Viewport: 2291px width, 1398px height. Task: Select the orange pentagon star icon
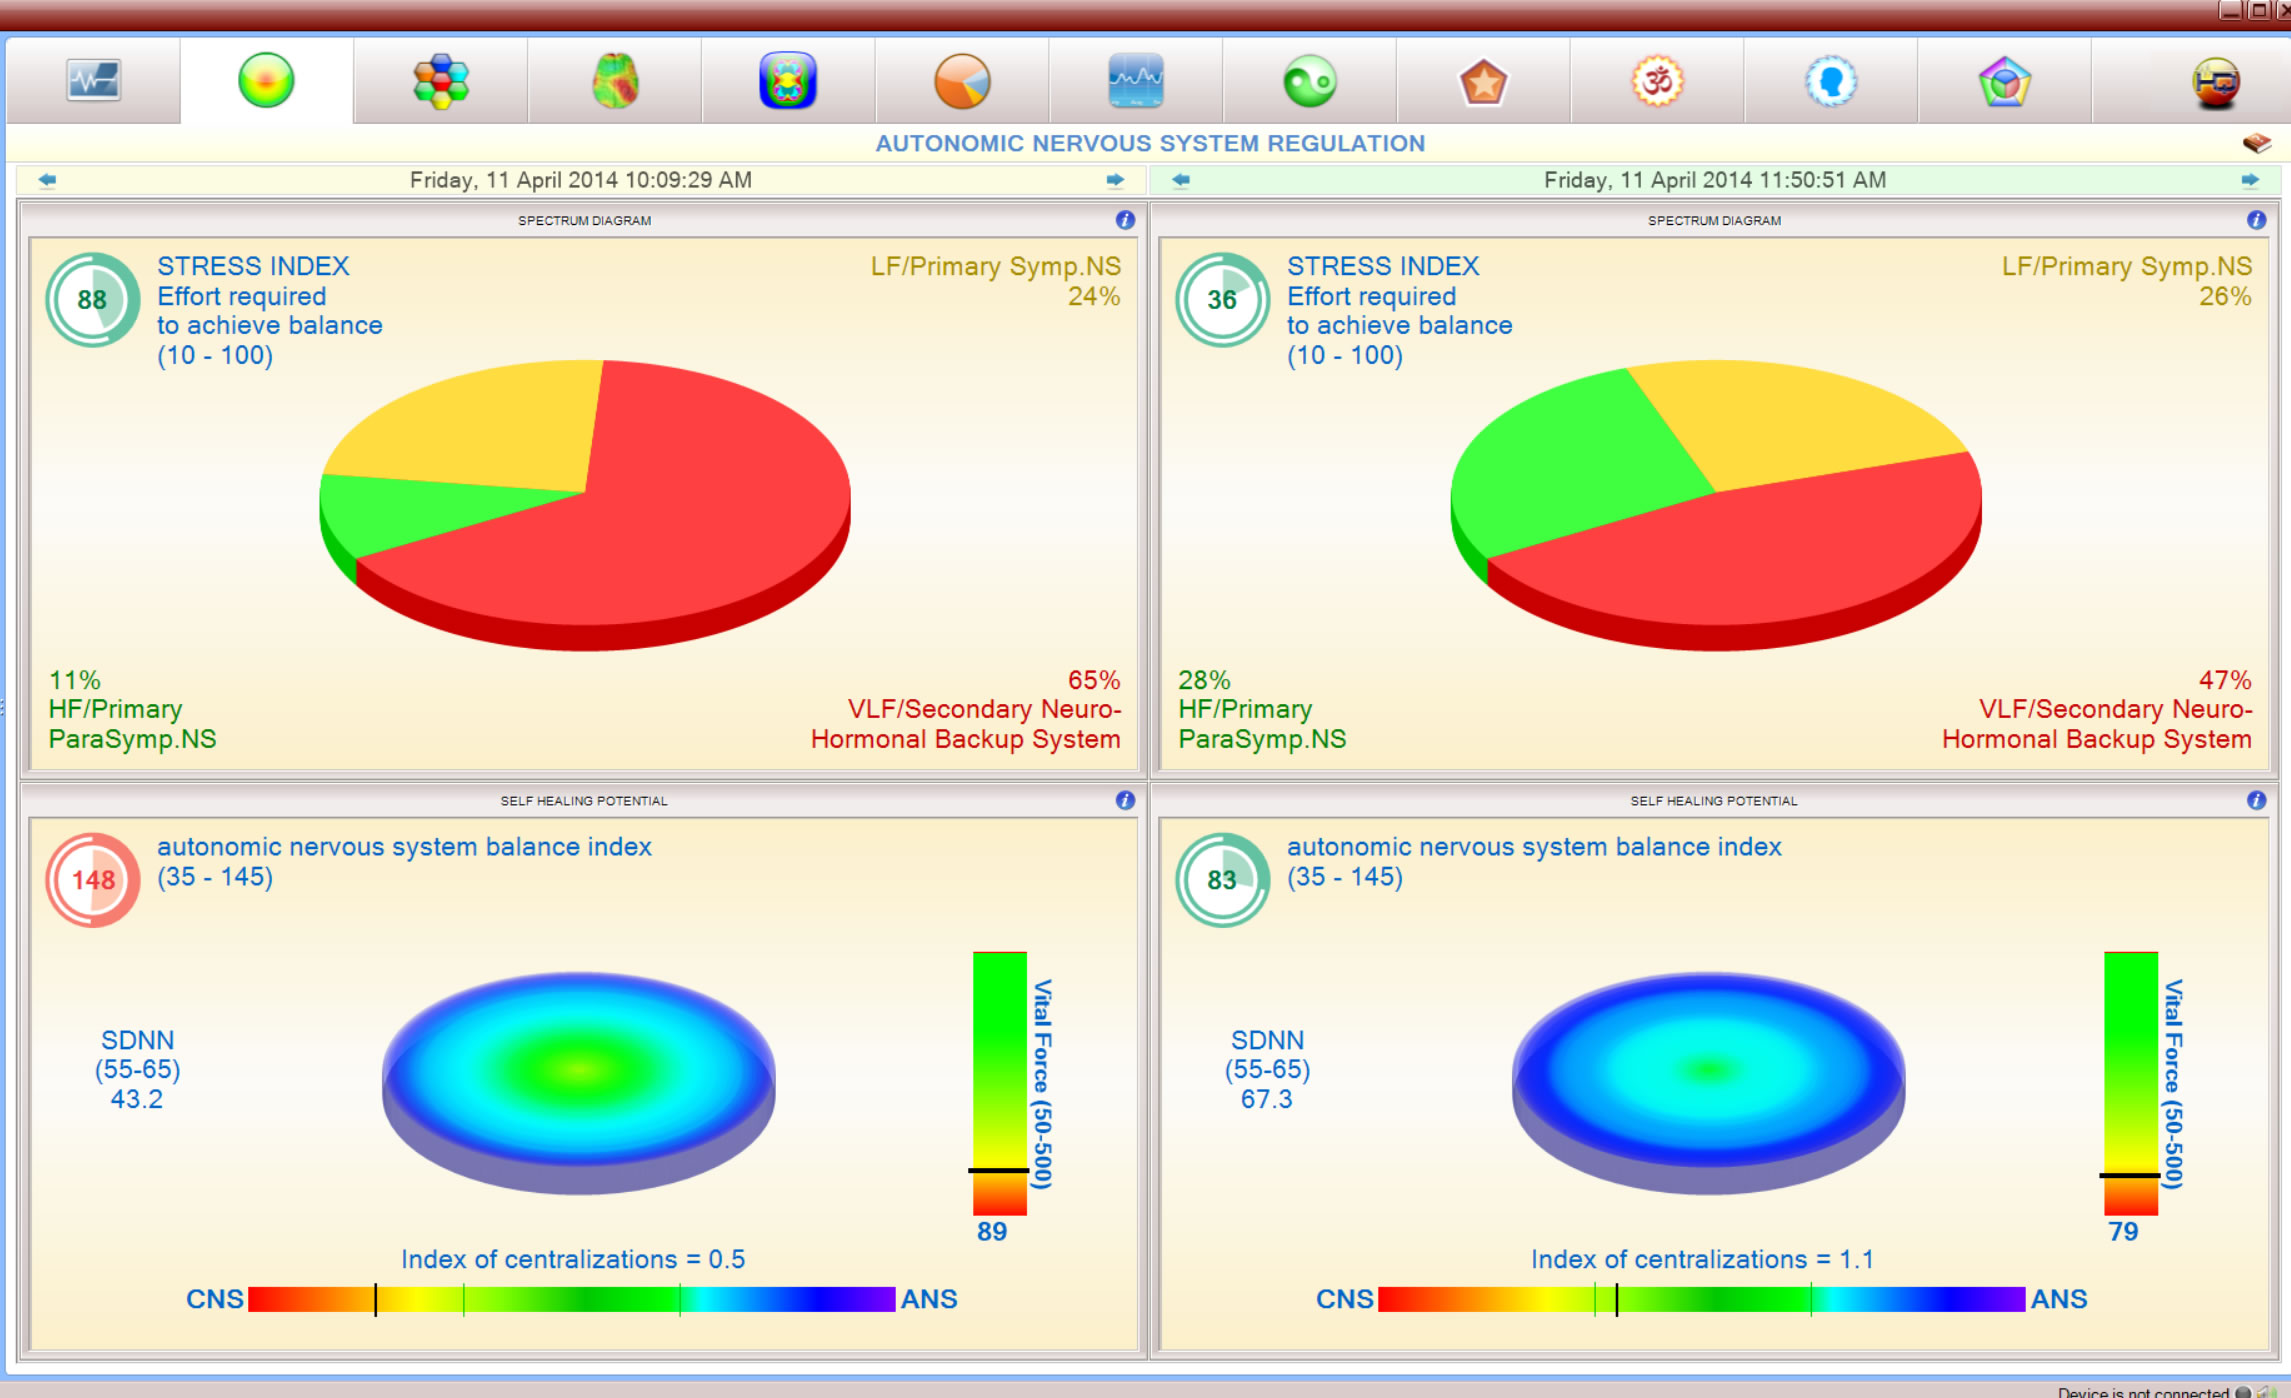click(x=1483, y=81)
